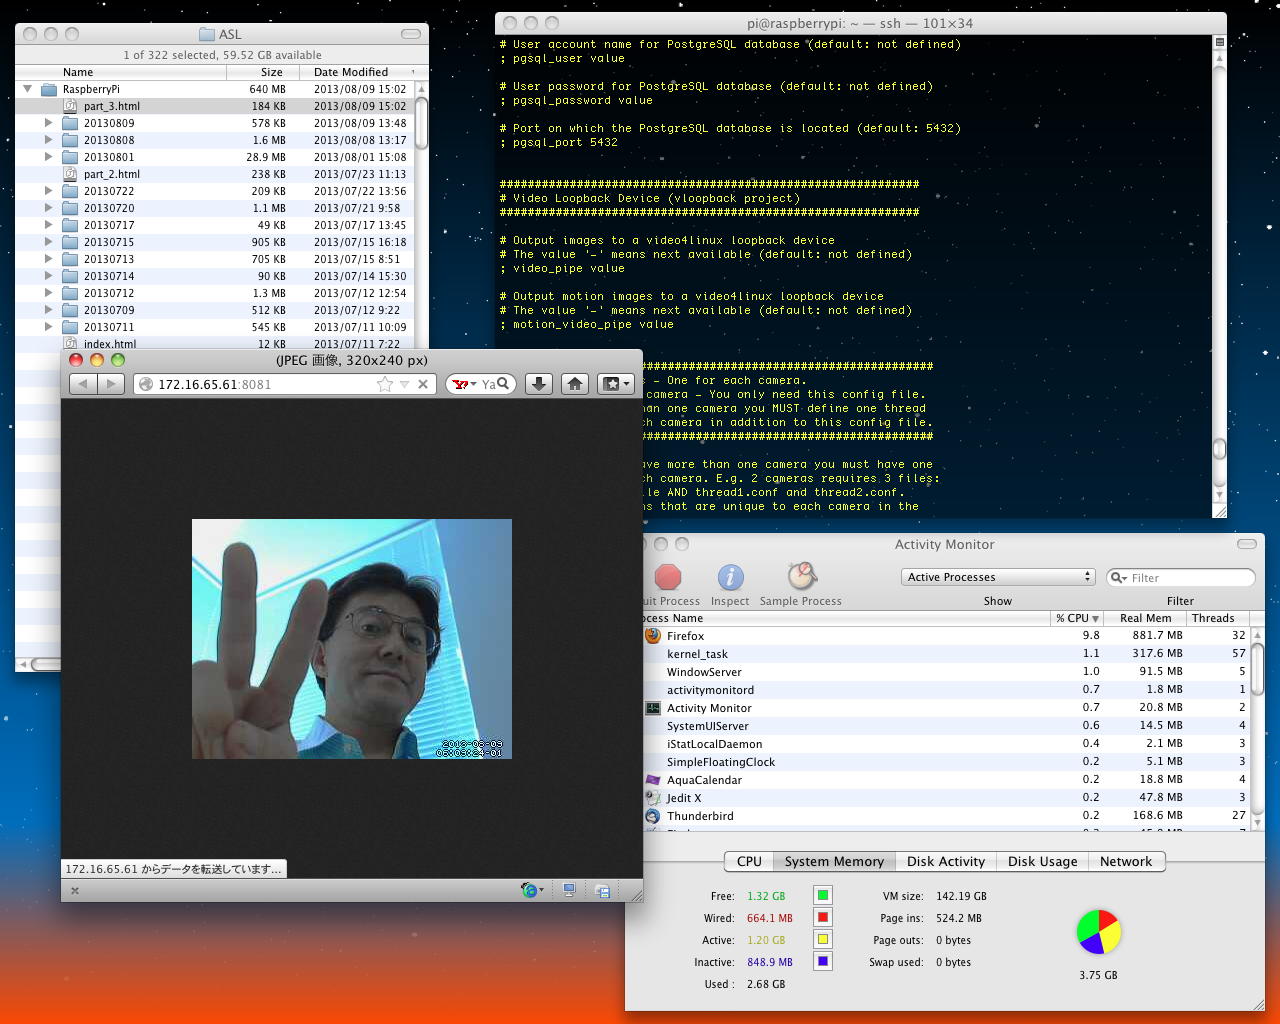Select the 20130713 folder icon

[70, 259]
